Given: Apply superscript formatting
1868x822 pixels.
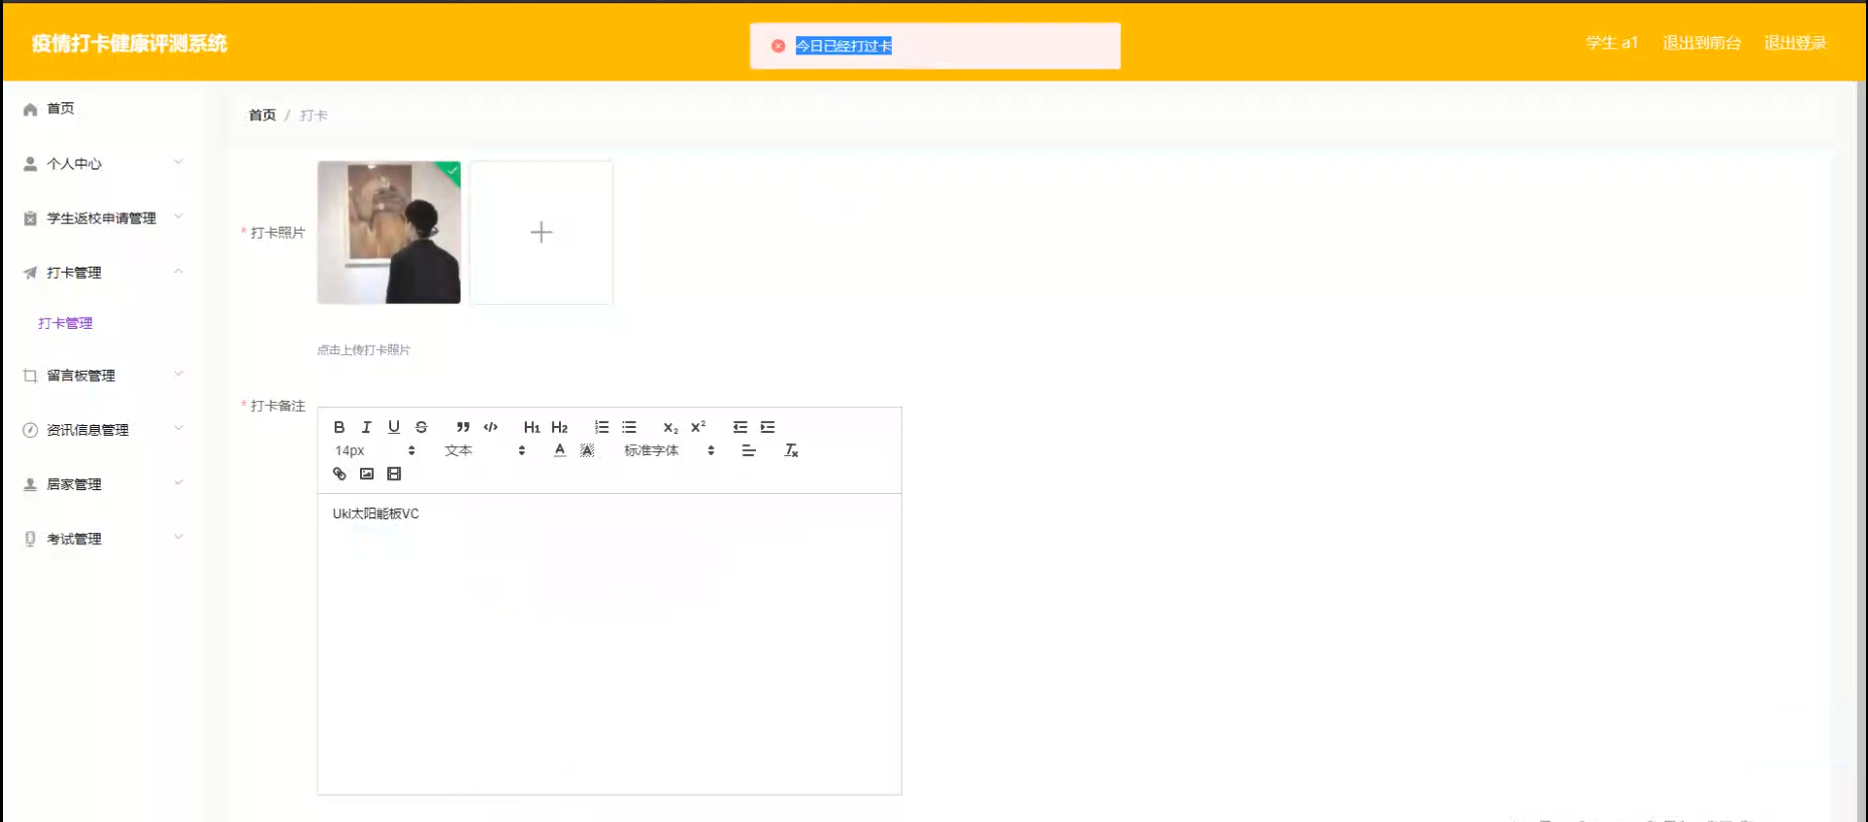Looking at the screenshot, I should click(x=698, y=427).
